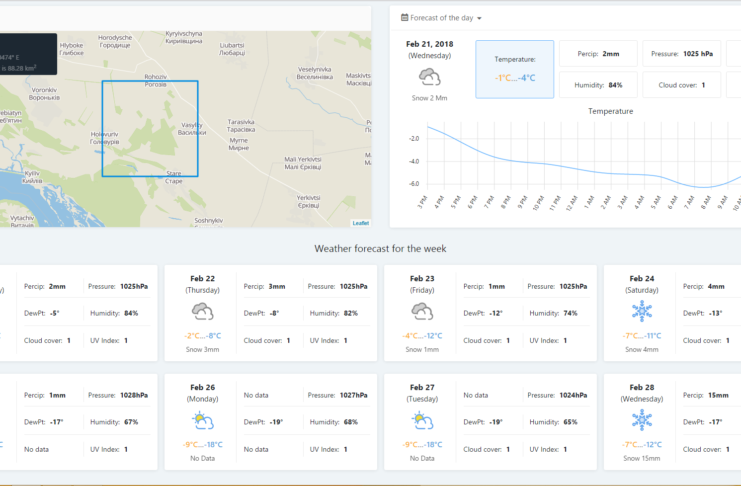Click the calendar icon beside Forecast of the day

tap(405, 17)
